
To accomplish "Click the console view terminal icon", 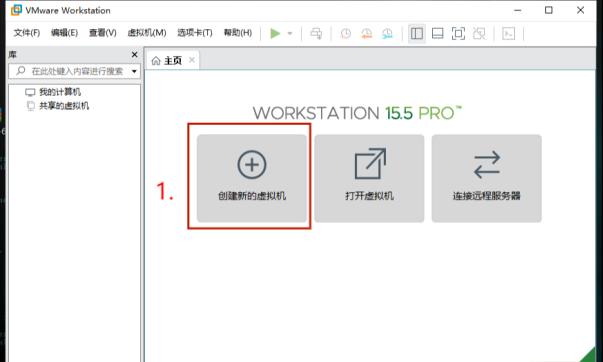I will [508, 33].
